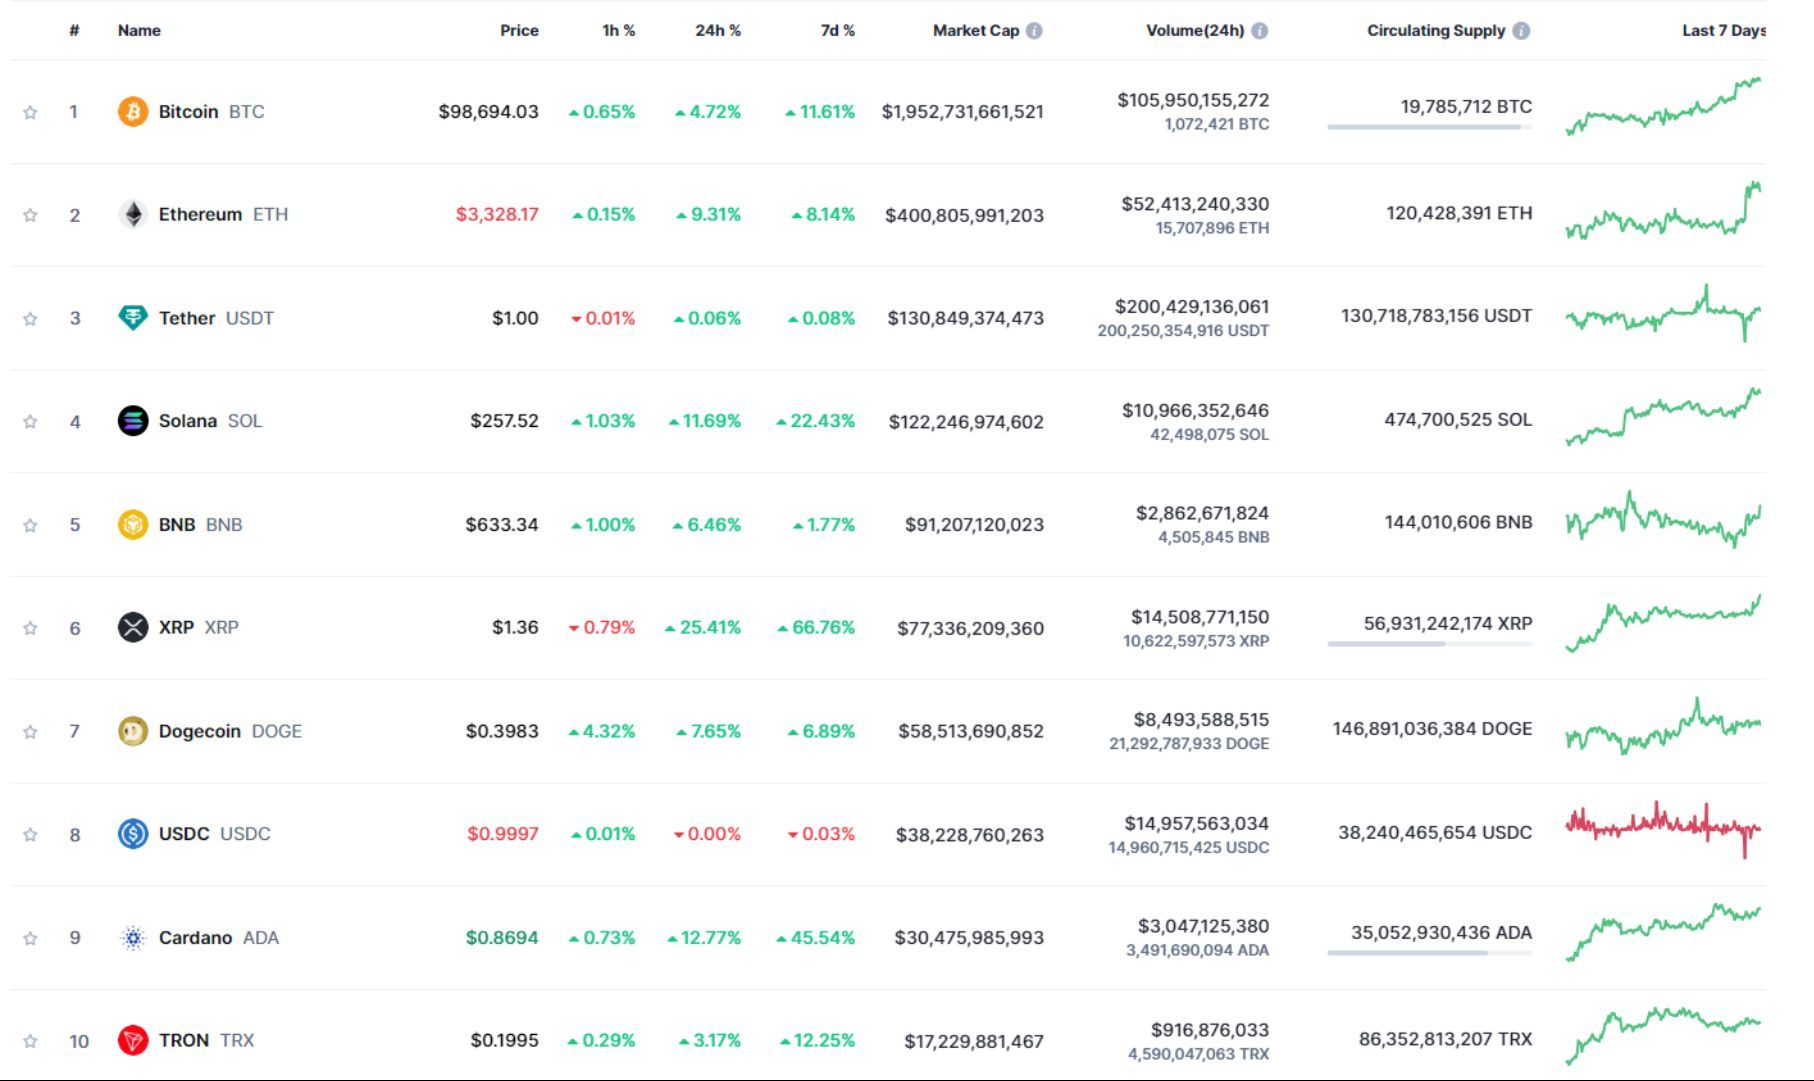This screenshot has width=1814, height=1081.
Task: Click the Dogecoin DOGE logo
Action: 131,731
